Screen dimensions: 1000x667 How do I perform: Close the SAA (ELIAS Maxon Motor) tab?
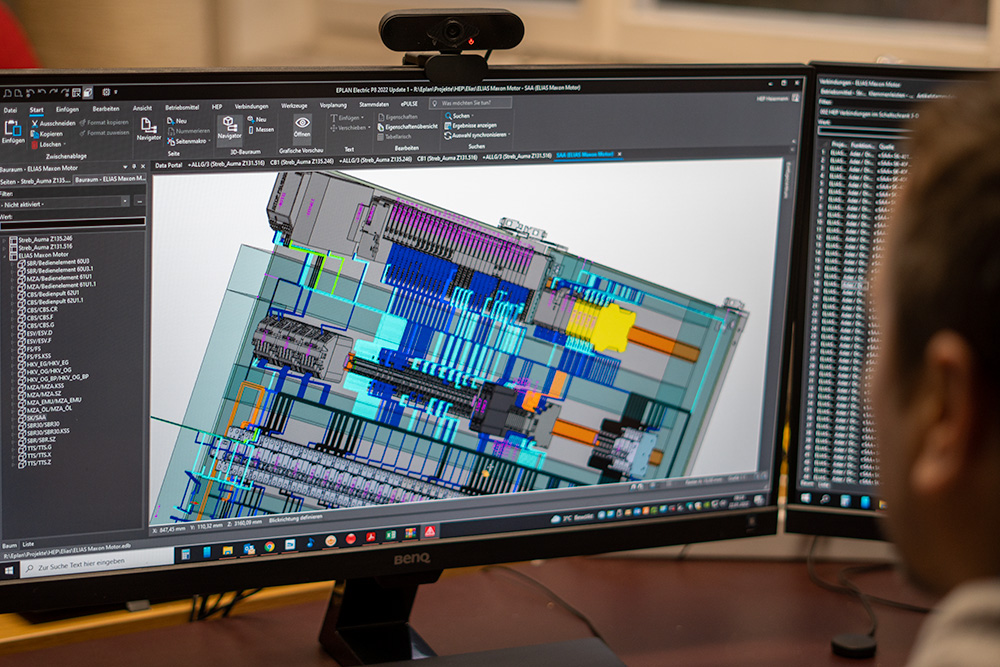tap(619, 154)
